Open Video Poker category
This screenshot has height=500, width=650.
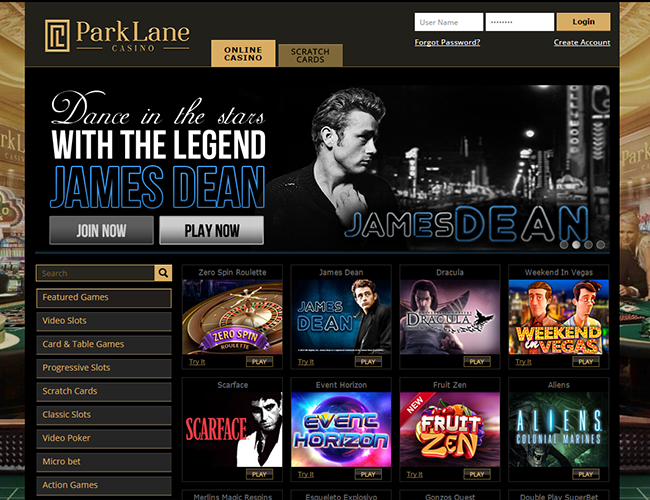104,438
